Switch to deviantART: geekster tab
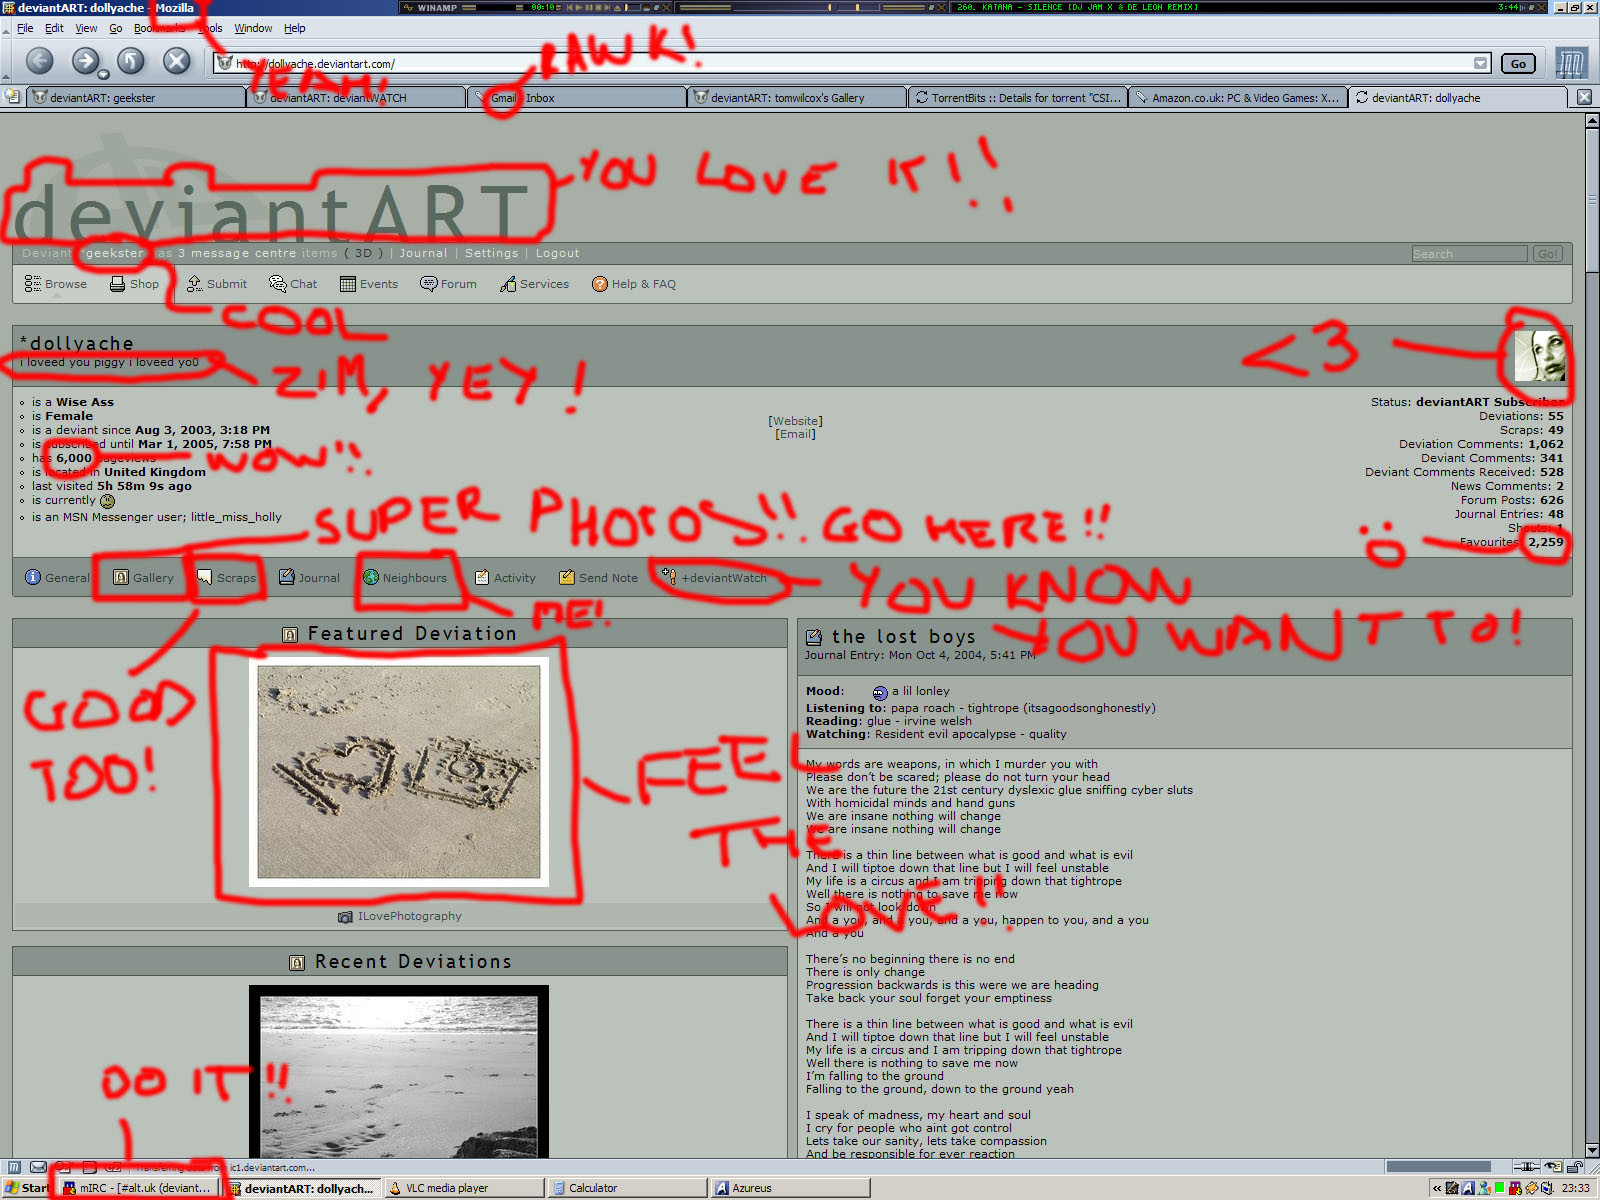Image resolution: width=1600 pixels, height=1200 pixels. point(136,97)
